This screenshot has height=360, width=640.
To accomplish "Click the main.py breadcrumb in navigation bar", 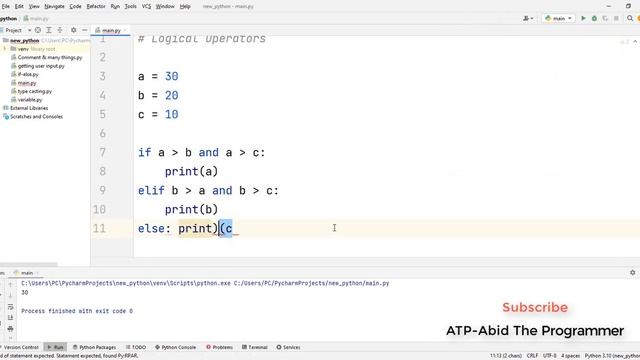I will tap(36, 18).
